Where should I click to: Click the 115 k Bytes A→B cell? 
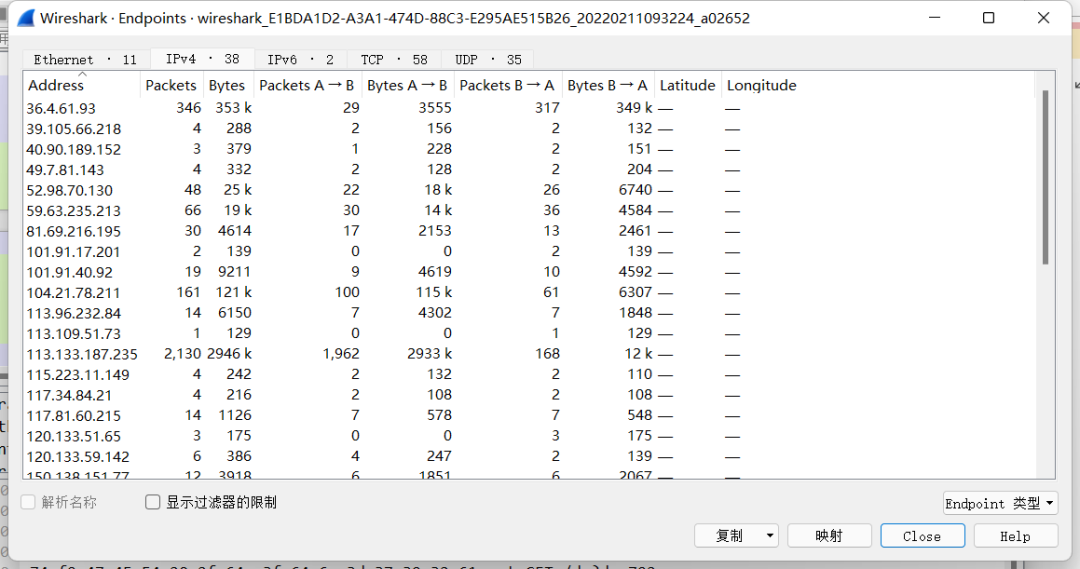[434, 293]
